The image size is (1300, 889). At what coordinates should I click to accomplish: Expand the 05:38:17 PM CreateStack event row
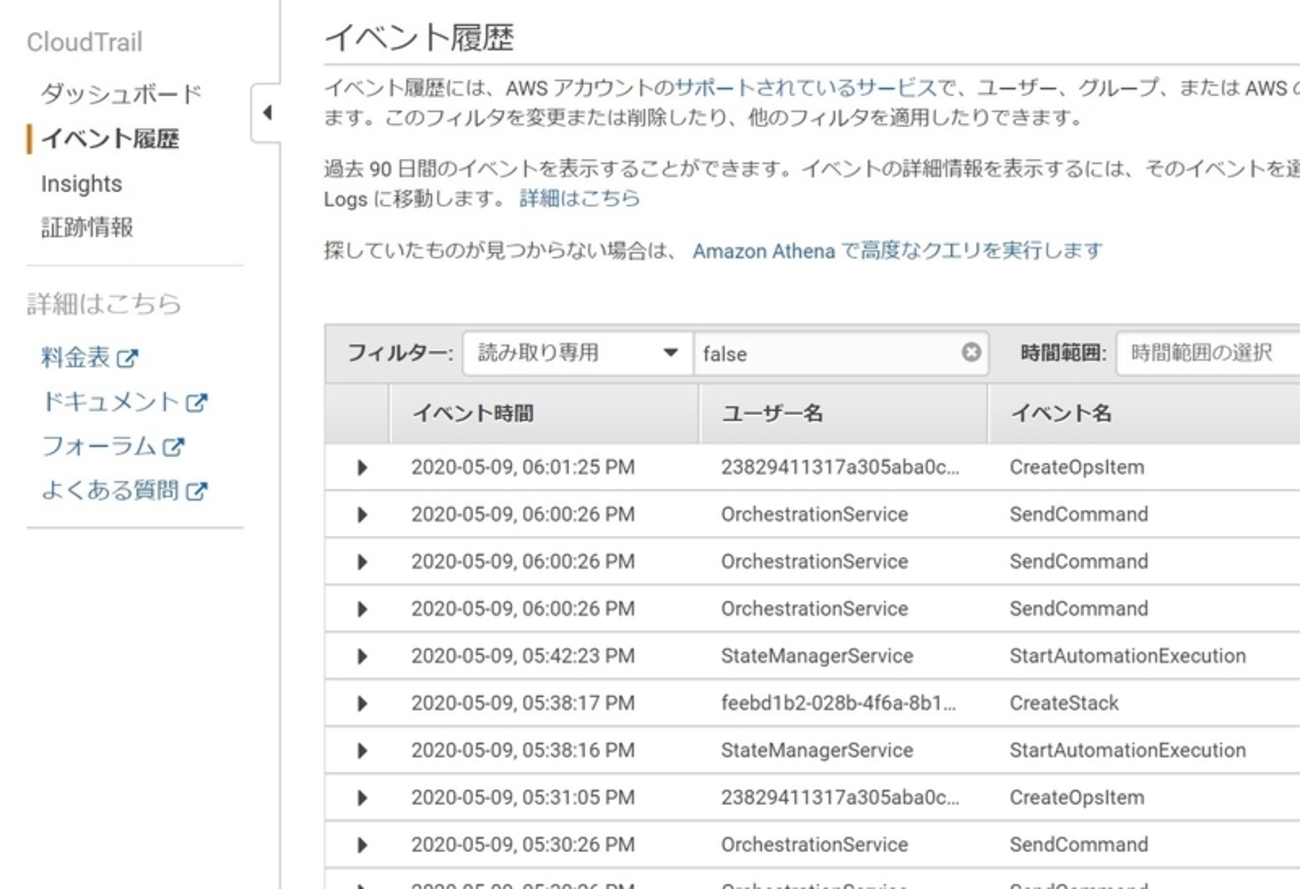pos(362,703)
